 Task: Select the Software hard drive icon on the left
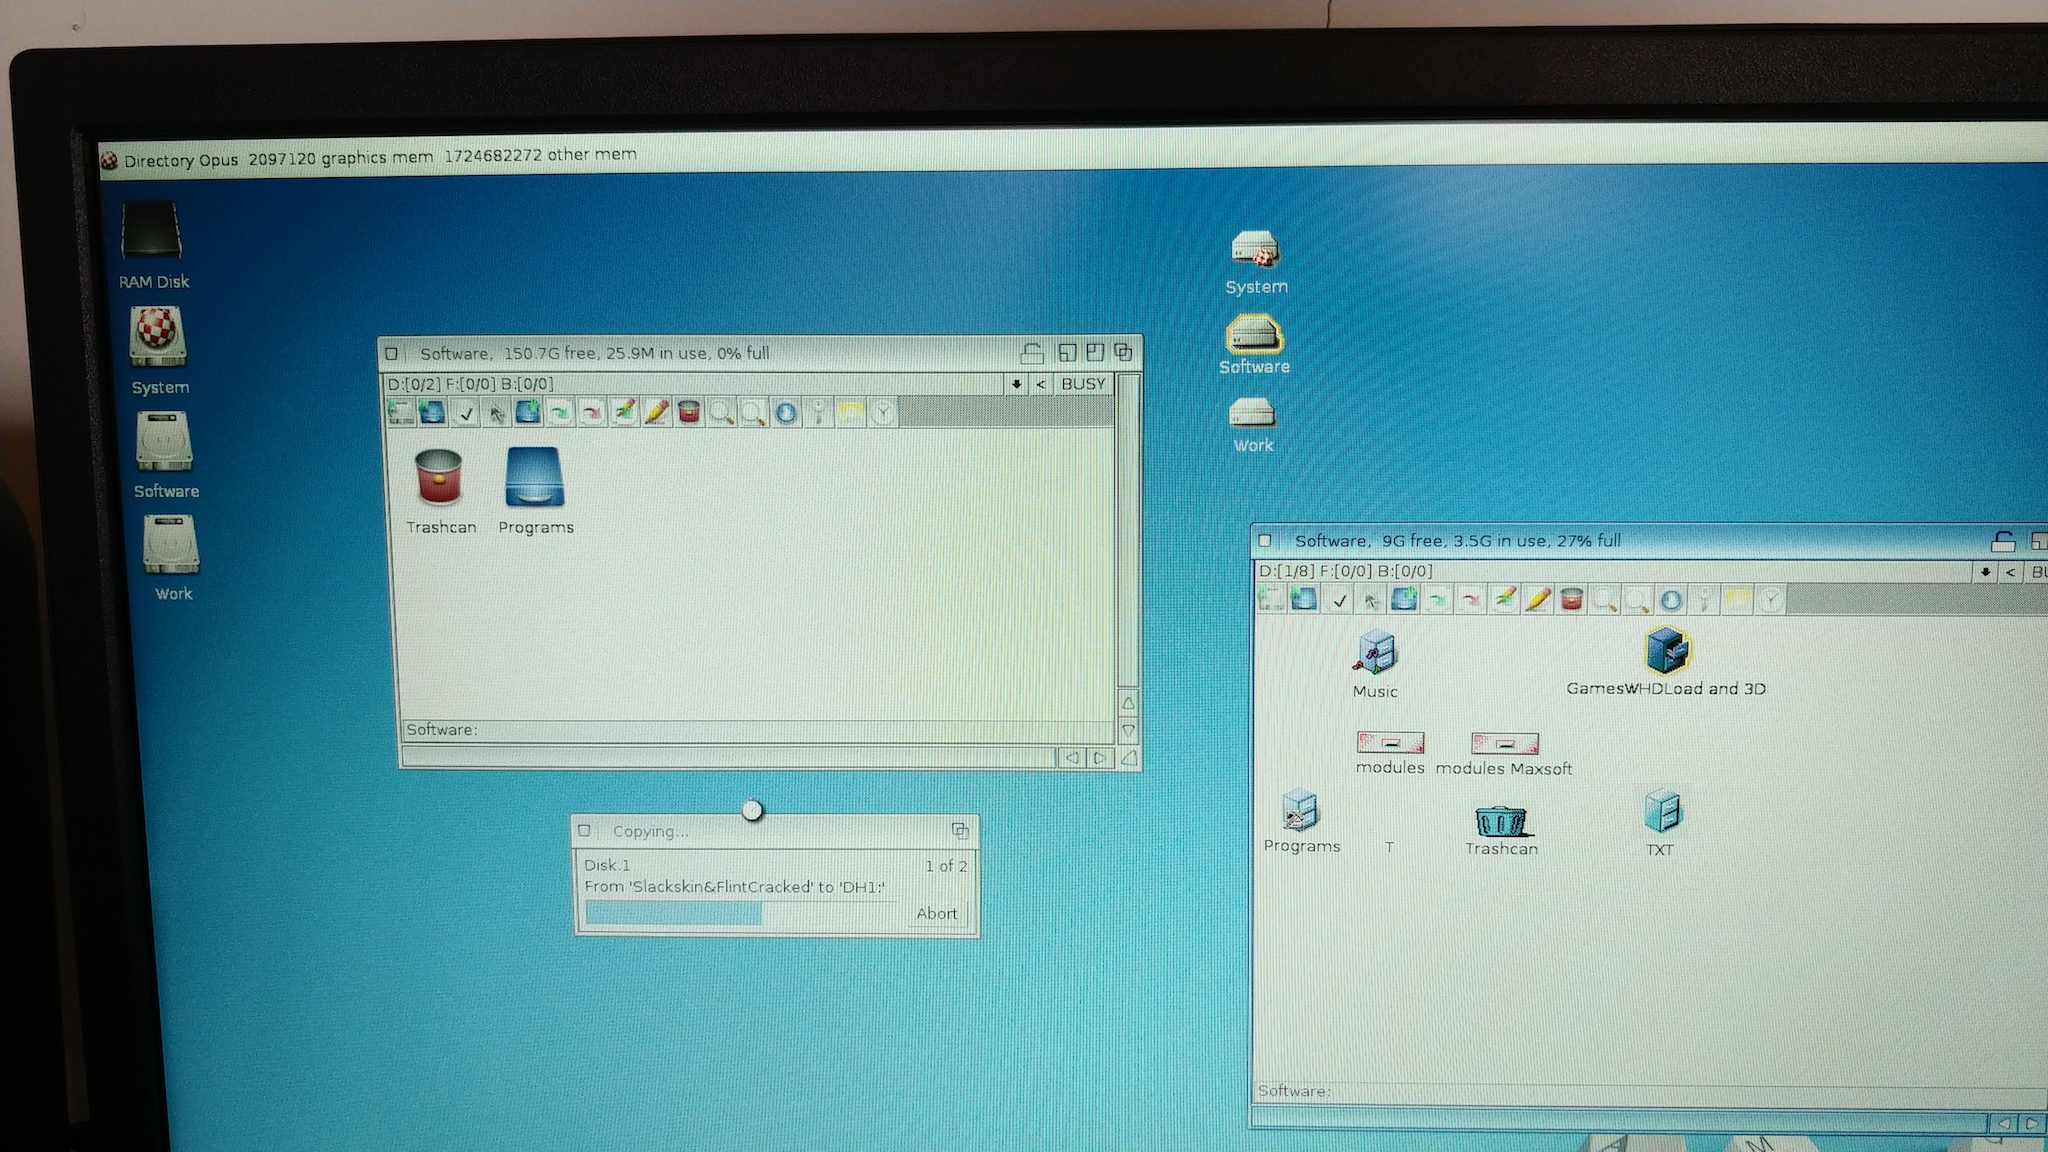164,441
